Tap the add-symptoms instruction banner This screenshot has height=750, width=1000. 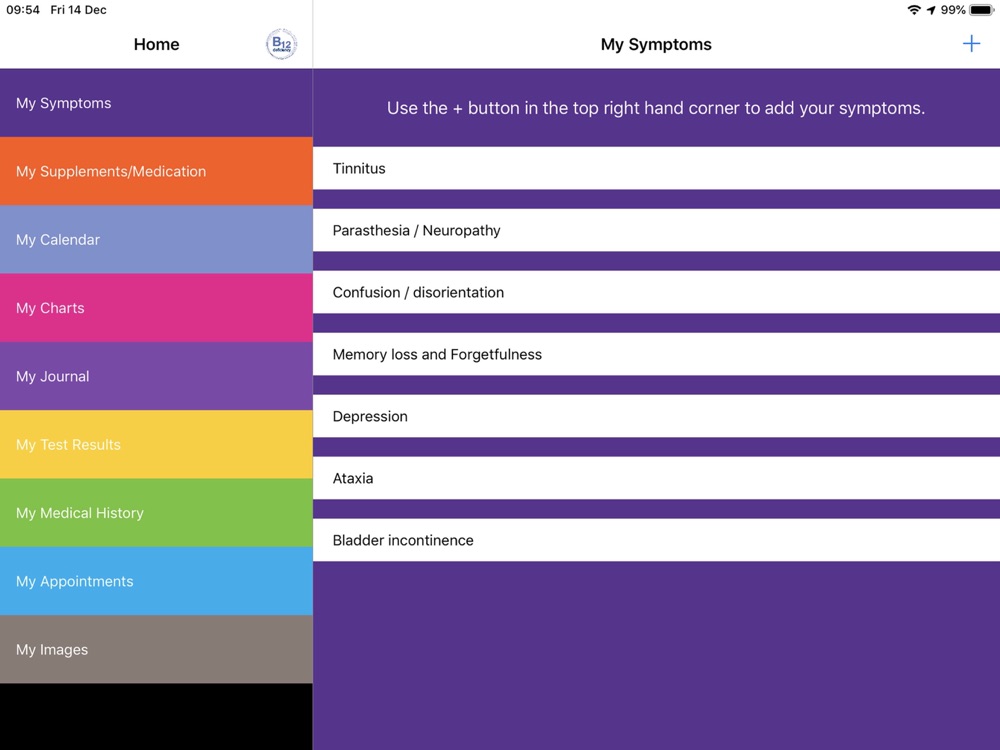656,108
